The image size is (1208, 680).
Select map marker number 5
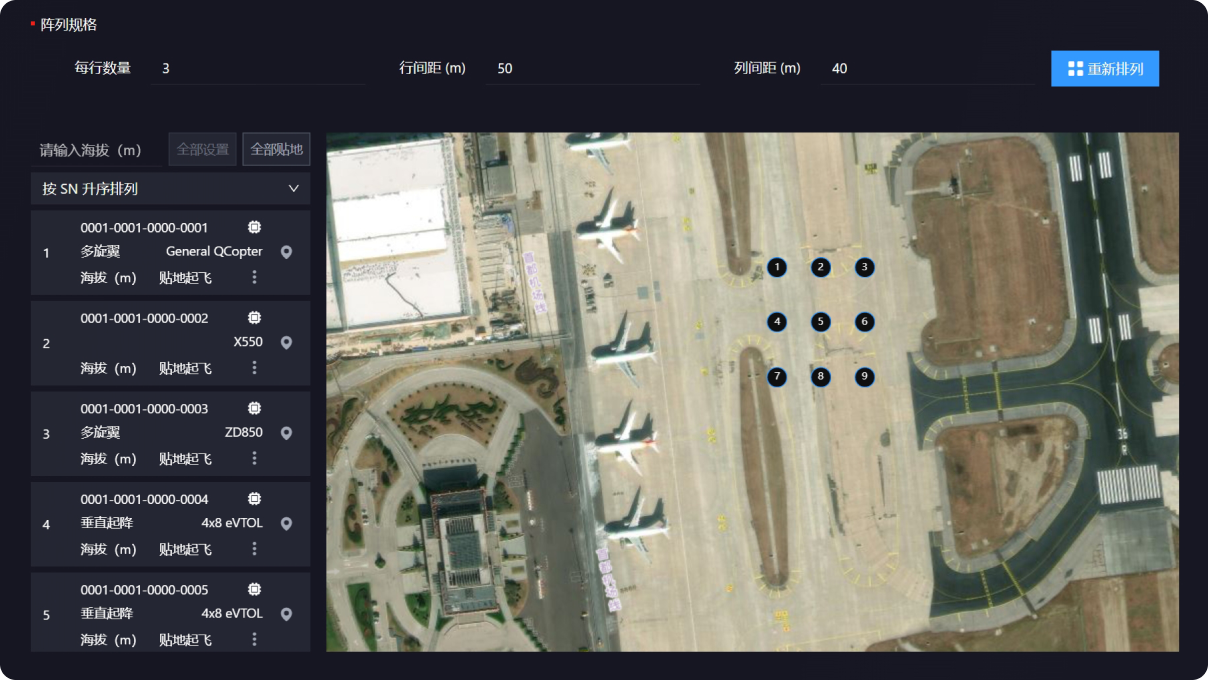(821, 321)
